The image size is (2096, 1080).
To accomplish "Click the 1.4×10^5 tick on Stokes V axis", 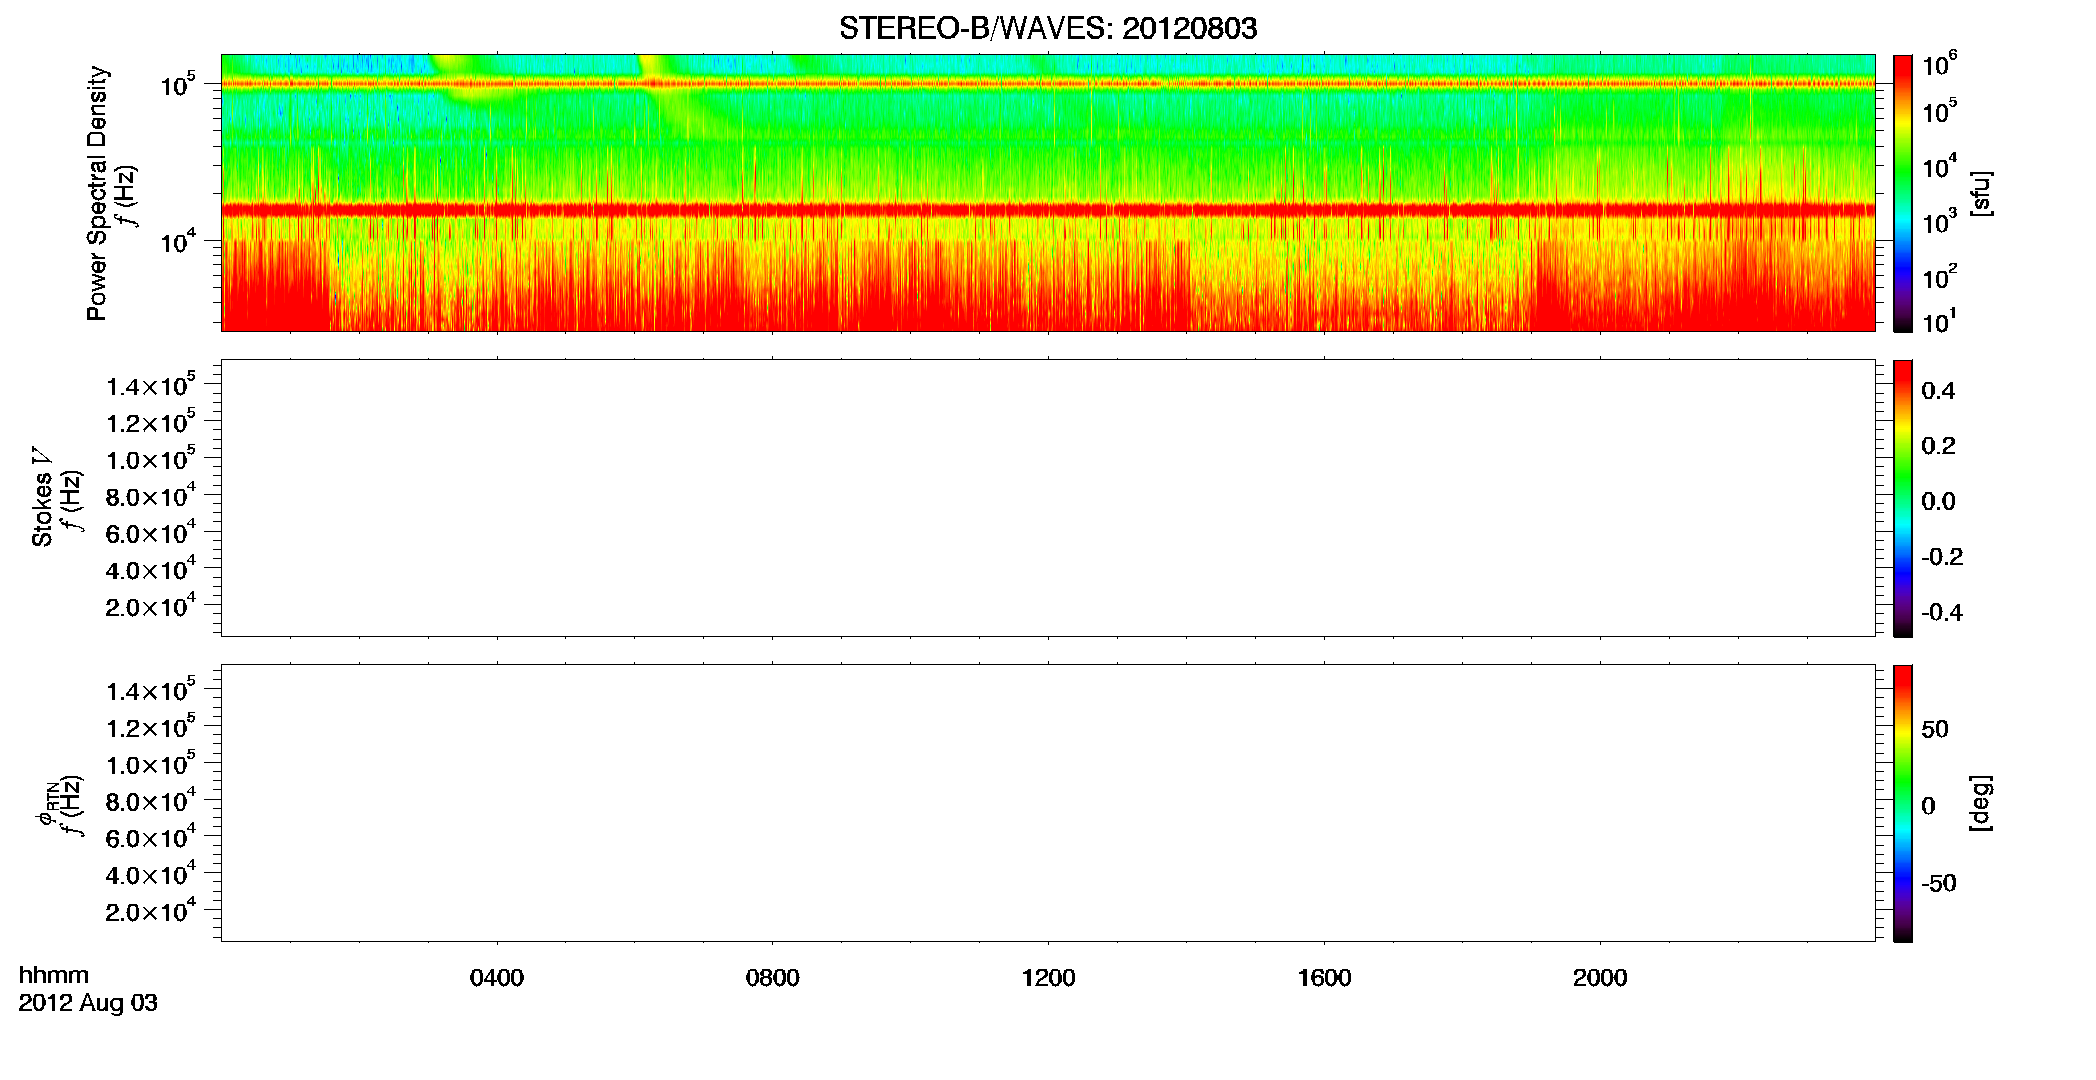I will tap(151, 385).
